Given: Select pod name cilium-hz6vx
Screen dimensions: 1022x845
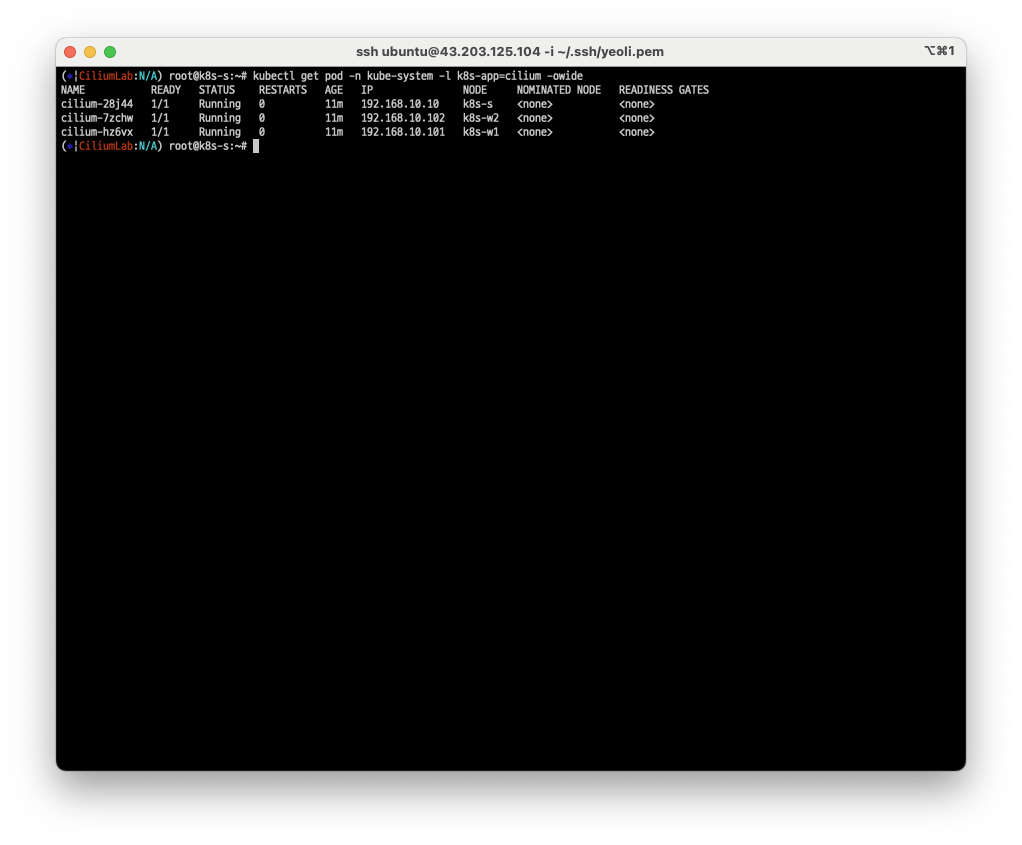Looking at the screenshot, I should click(x=97, y=132).
